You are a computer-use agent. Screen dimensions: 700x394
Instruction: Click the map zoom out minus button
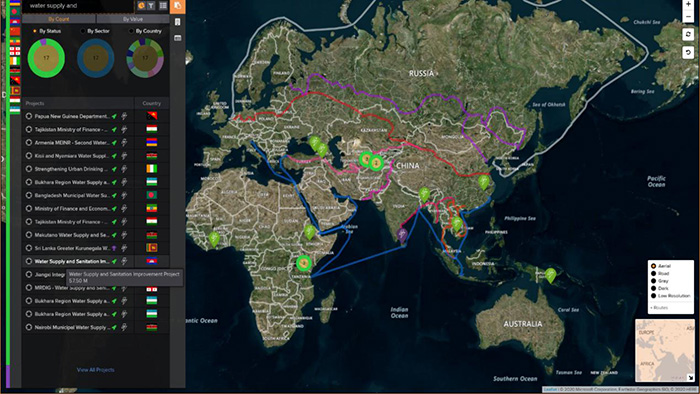coord(688,17)
